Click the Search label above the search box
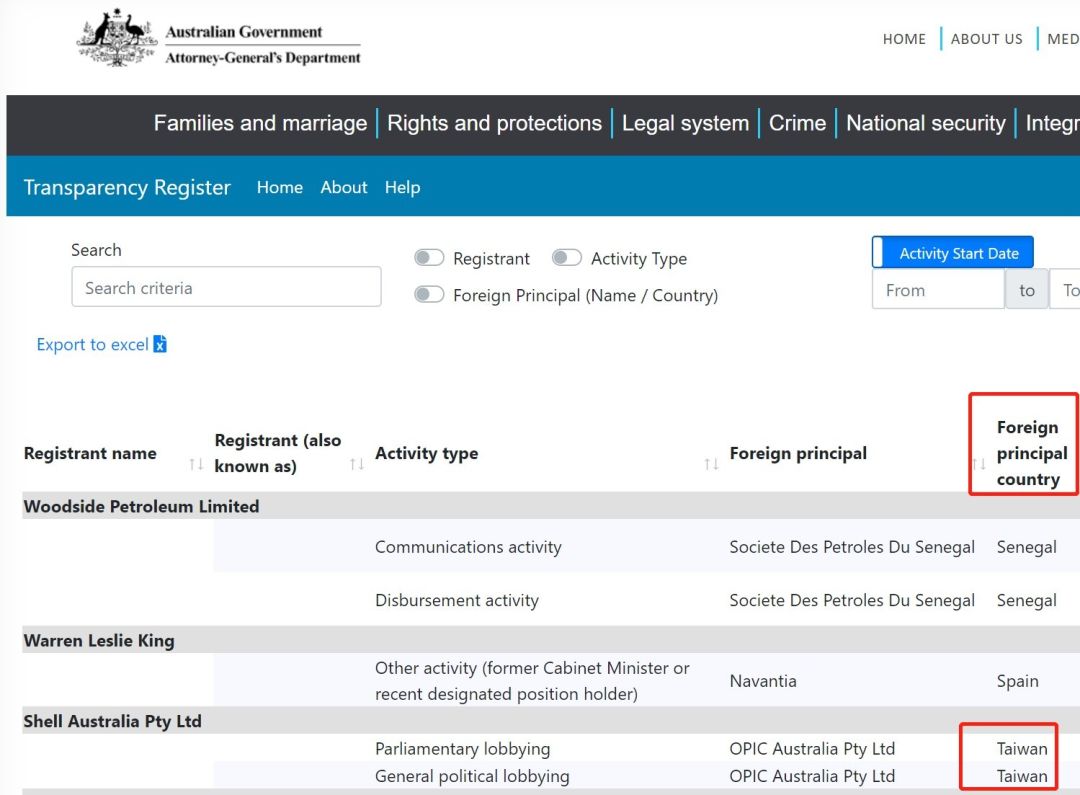The image size is (1080, 795). point(96,250)
